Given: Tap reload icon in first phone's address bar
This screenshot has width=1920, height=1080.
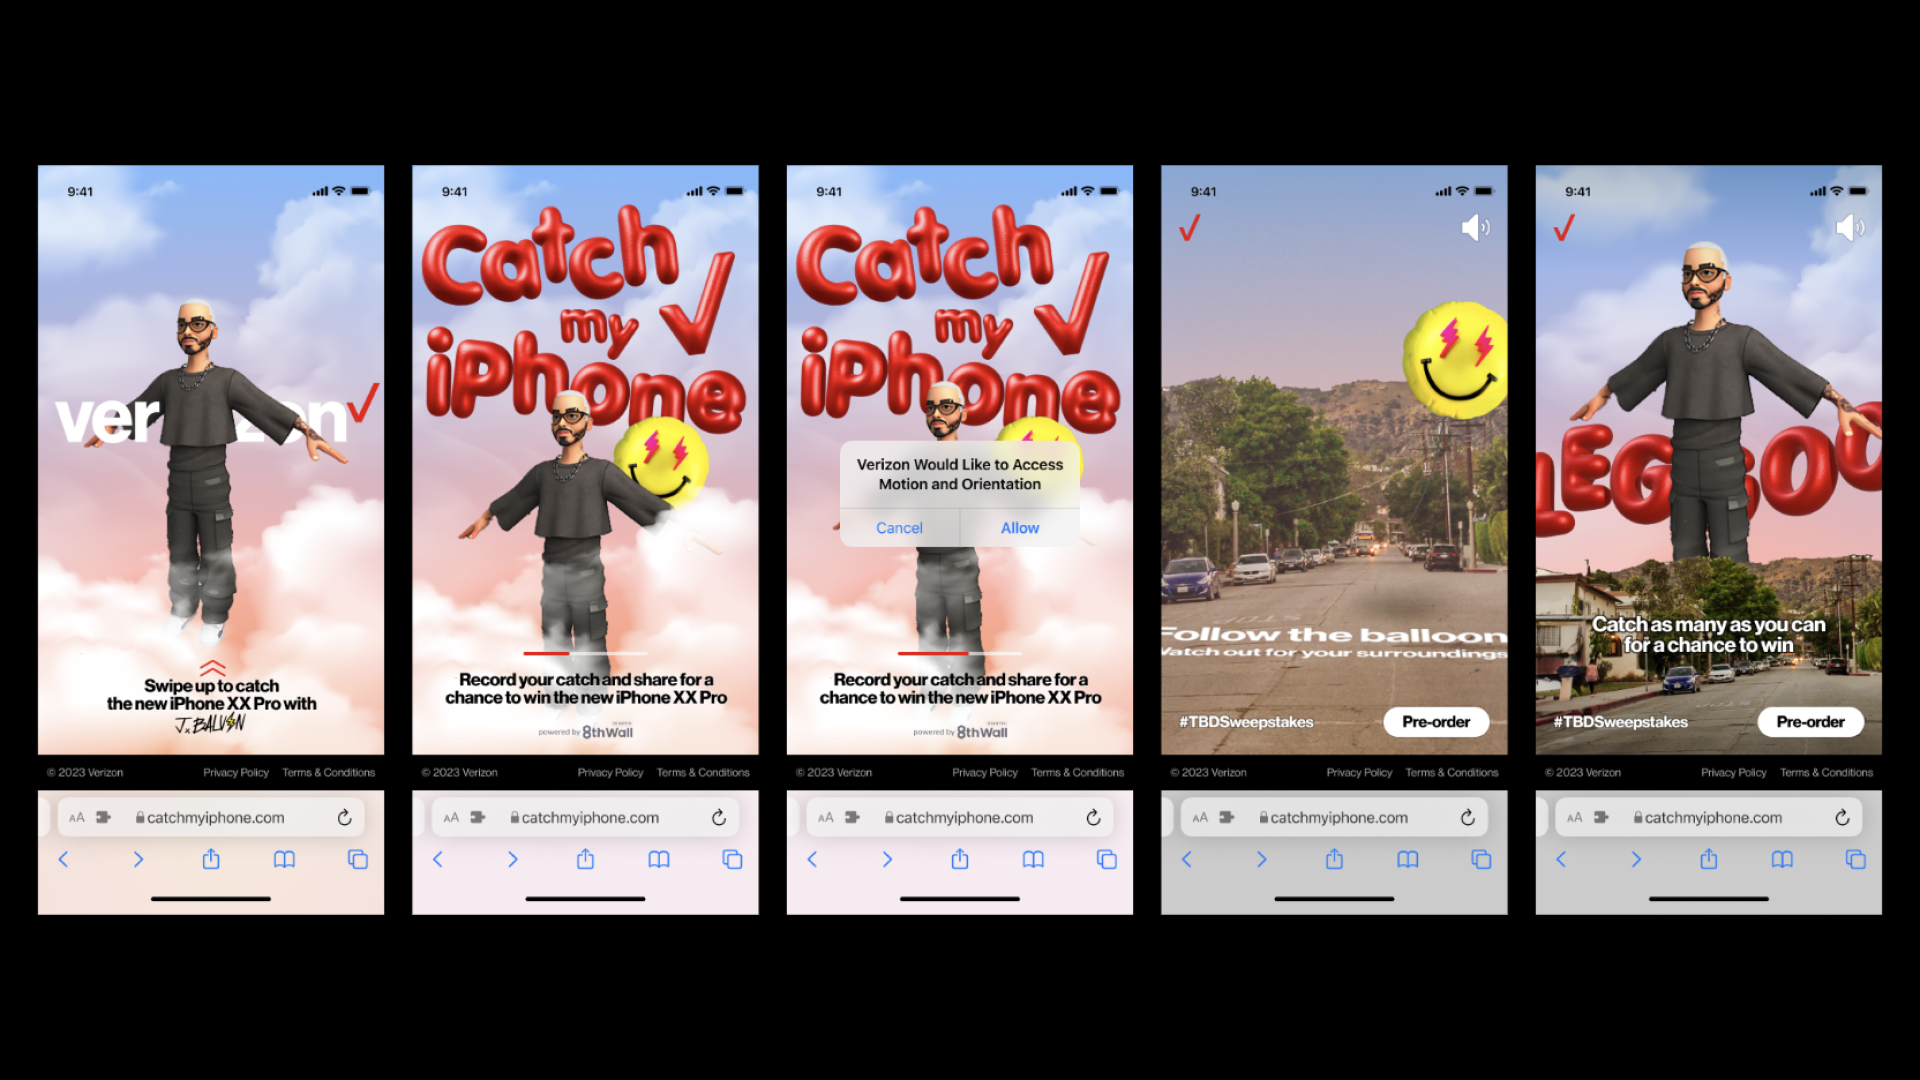Looking at the screenshot, I should click(344, 818).
